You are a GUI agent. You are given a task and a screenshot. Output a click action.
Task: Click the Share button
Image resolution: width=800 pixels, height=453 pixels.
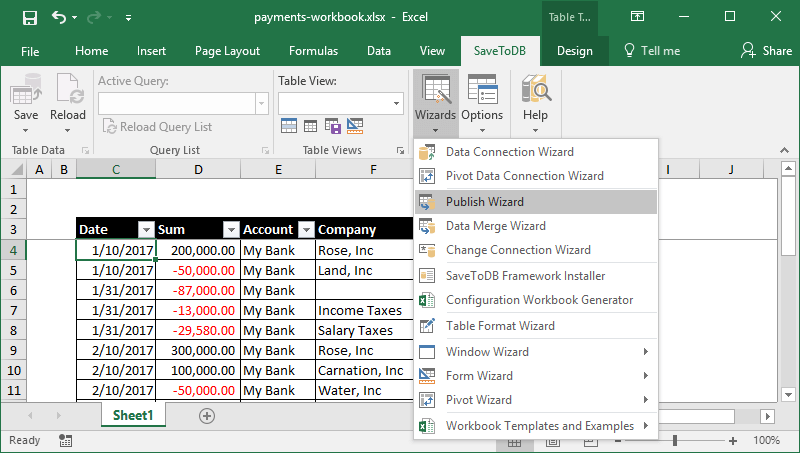[x=766, y=51]
